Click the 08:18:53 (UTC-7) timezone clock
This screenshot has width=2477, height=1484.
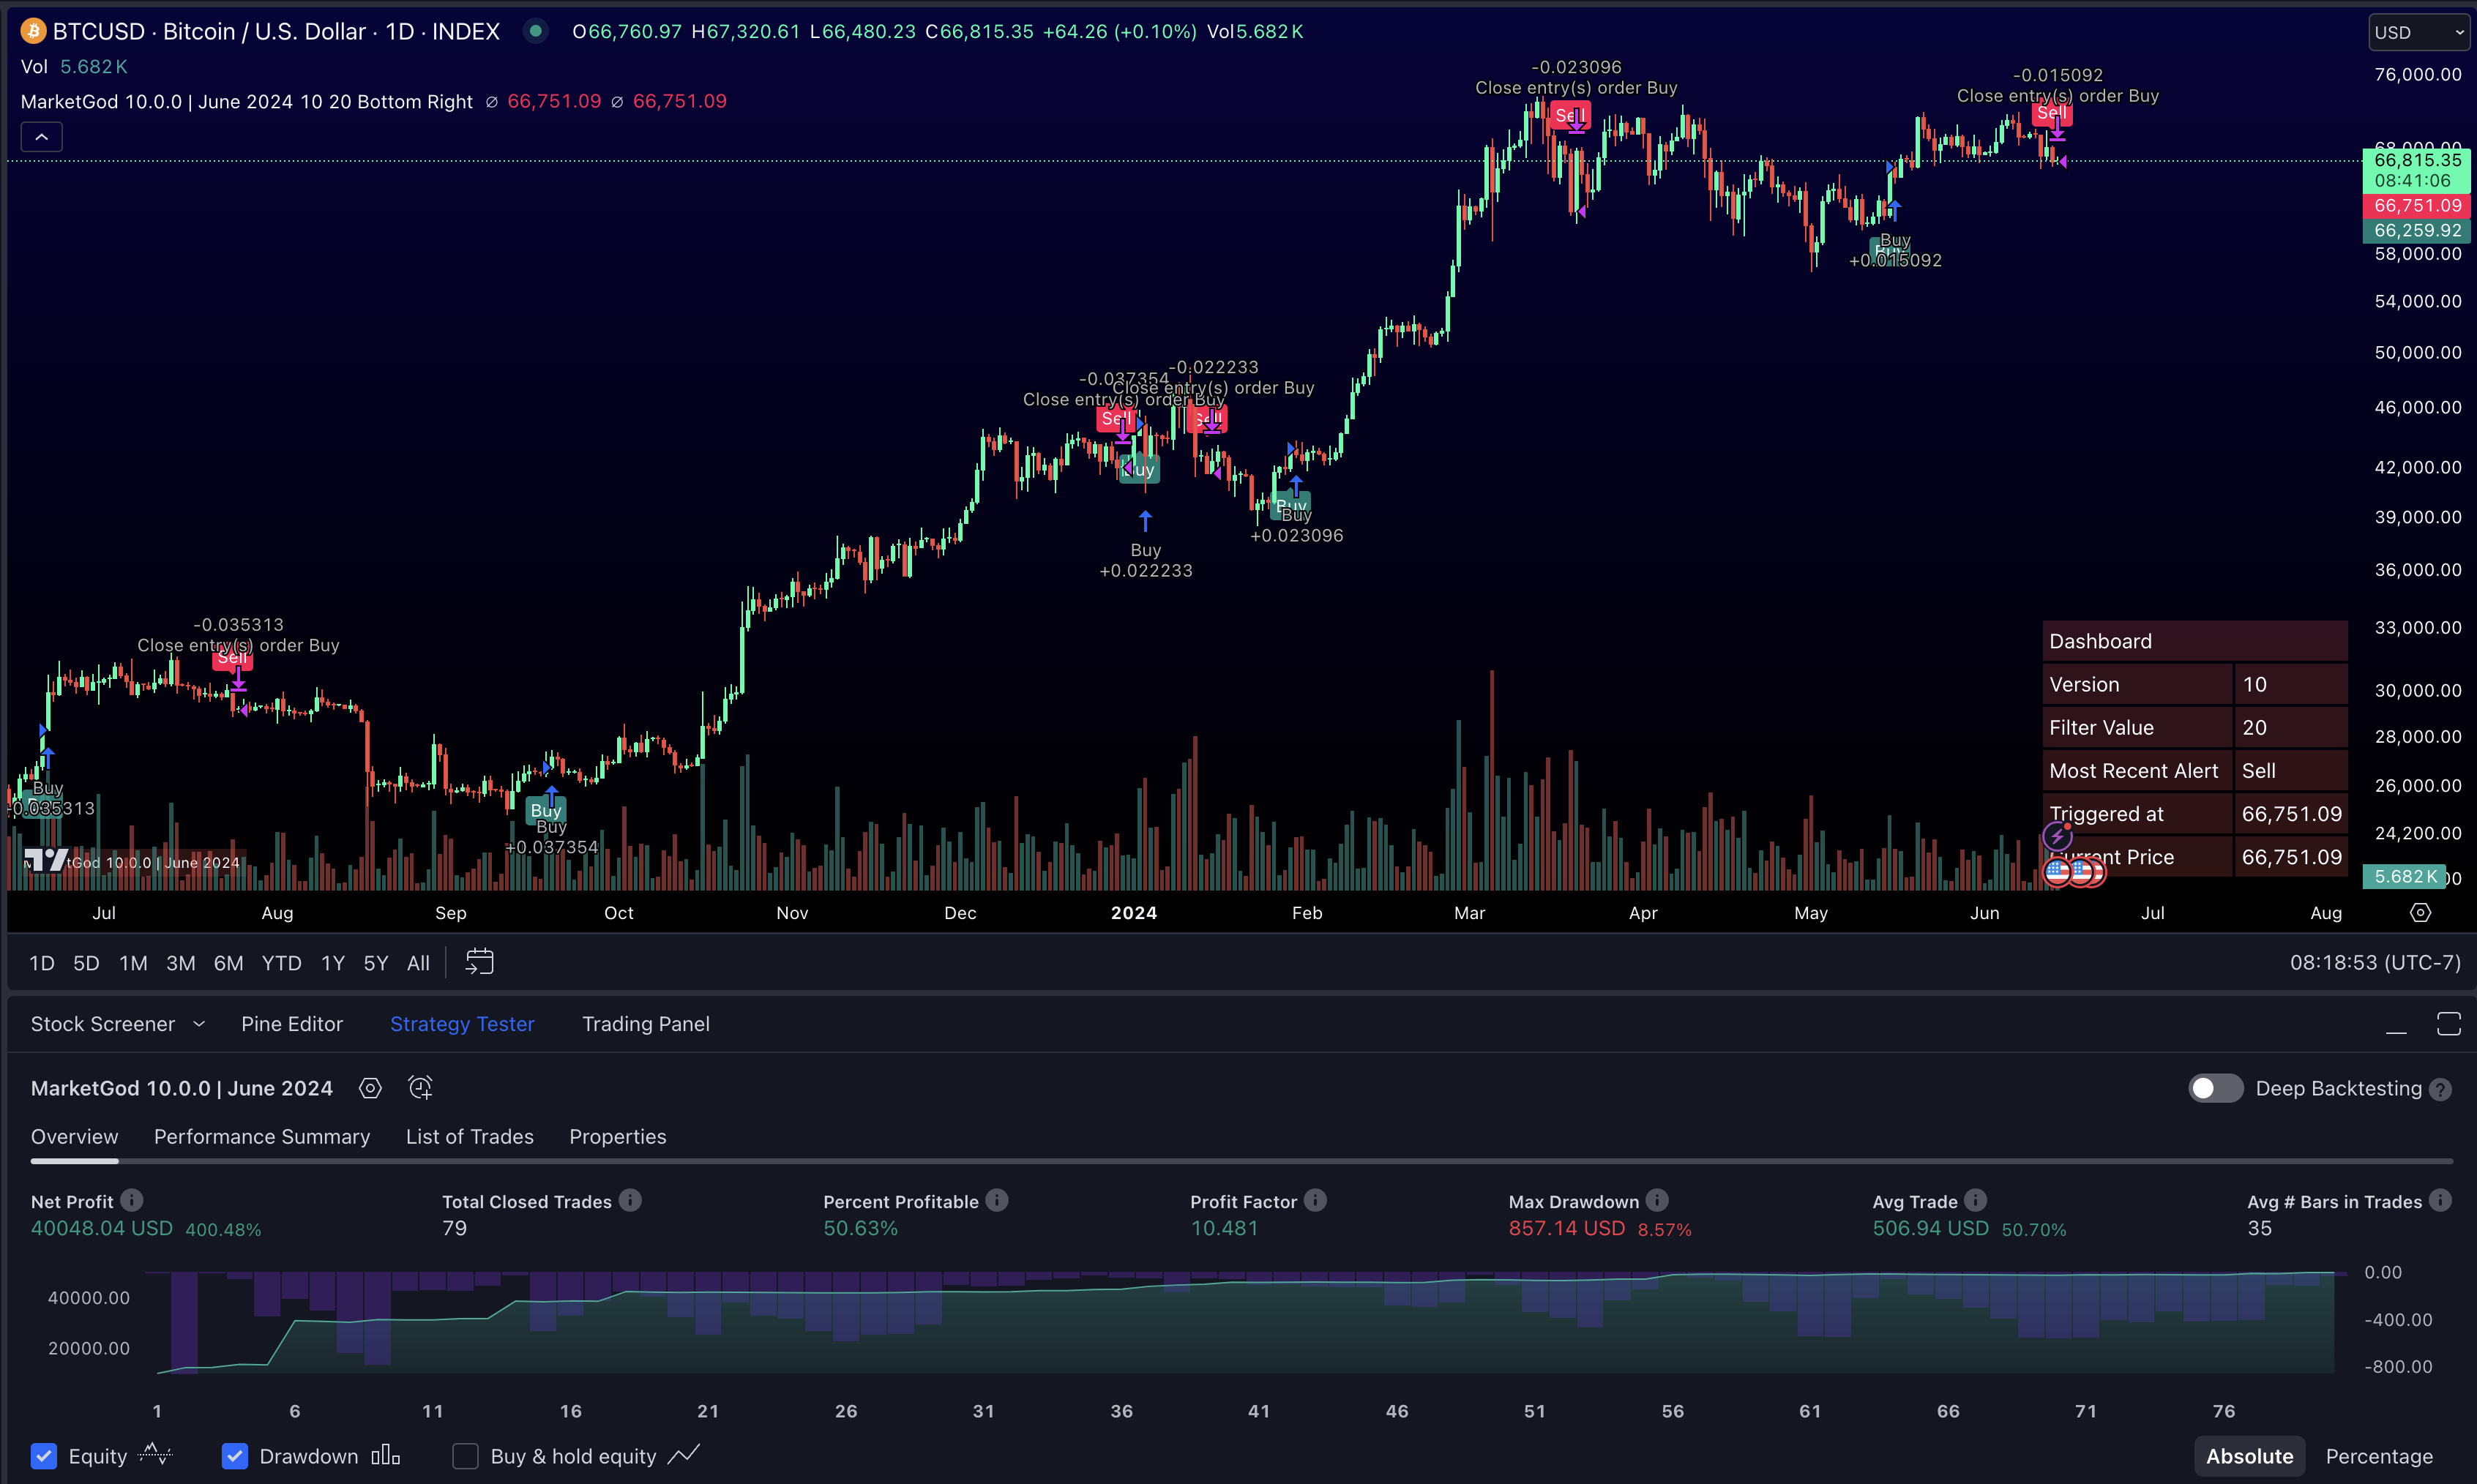pos(2375,962)
